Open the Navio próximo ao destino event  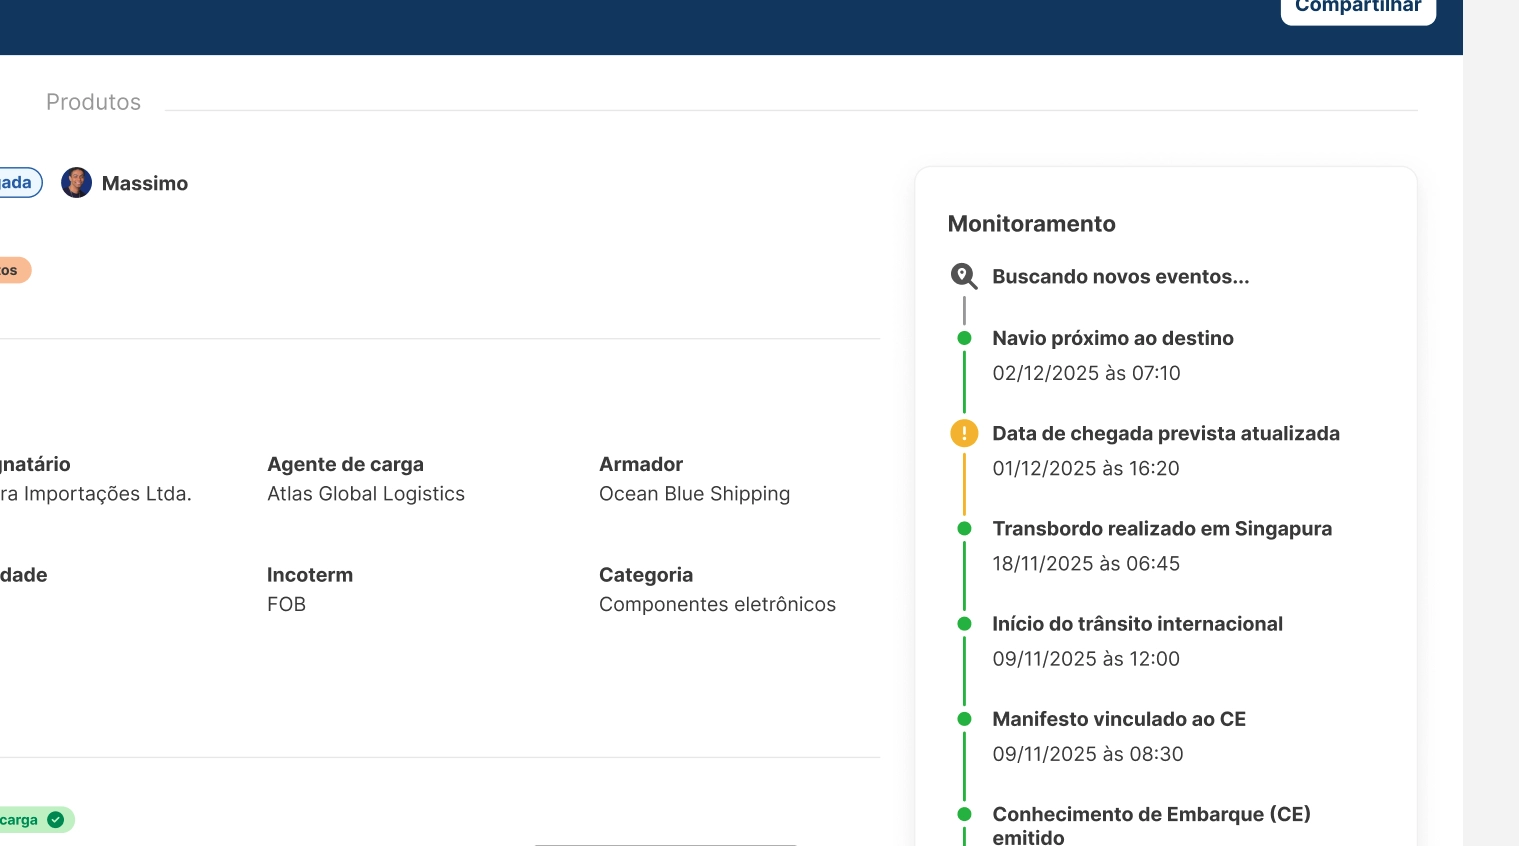click(1112, 338)
